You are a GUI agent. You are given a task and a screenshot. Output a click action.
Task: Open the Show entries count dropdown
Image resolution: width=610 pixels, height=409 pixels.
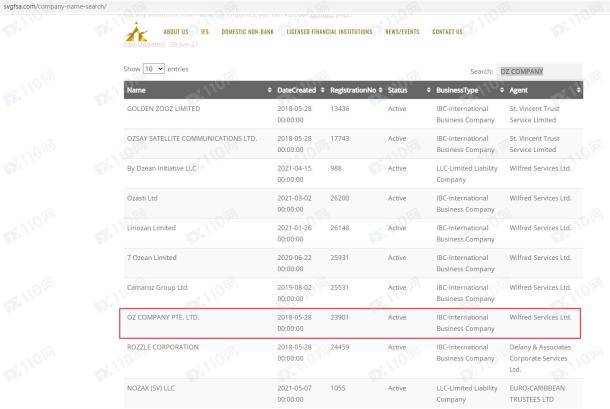(154, 69)
